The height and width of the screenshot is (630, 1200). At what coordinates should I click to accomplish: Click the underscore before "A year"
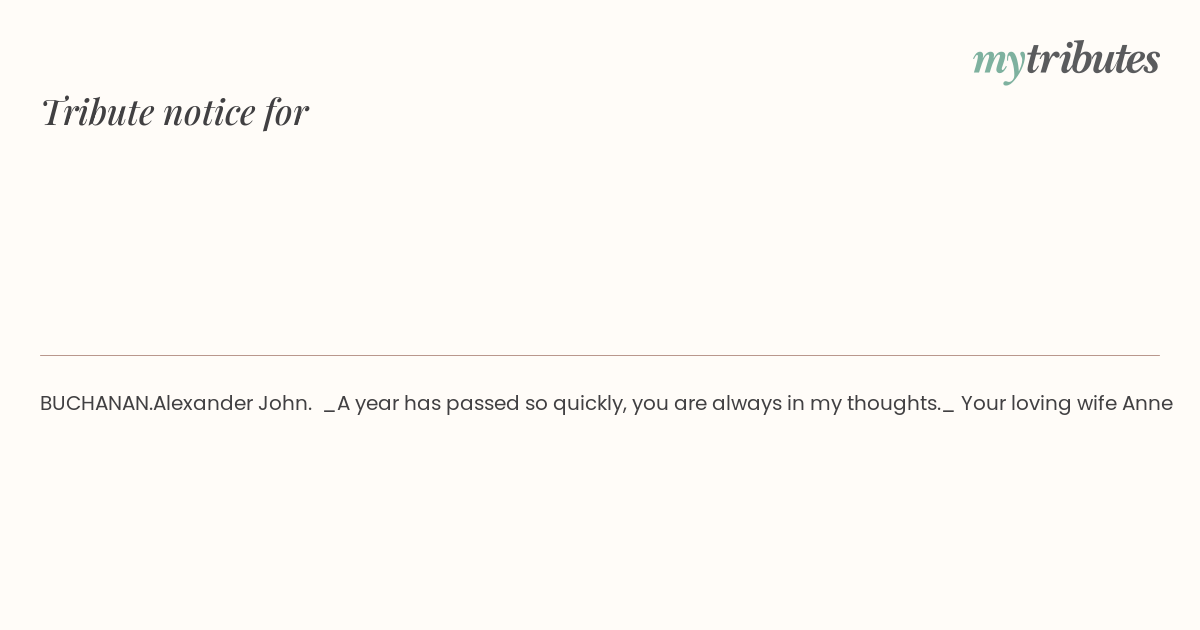[330, 411]
